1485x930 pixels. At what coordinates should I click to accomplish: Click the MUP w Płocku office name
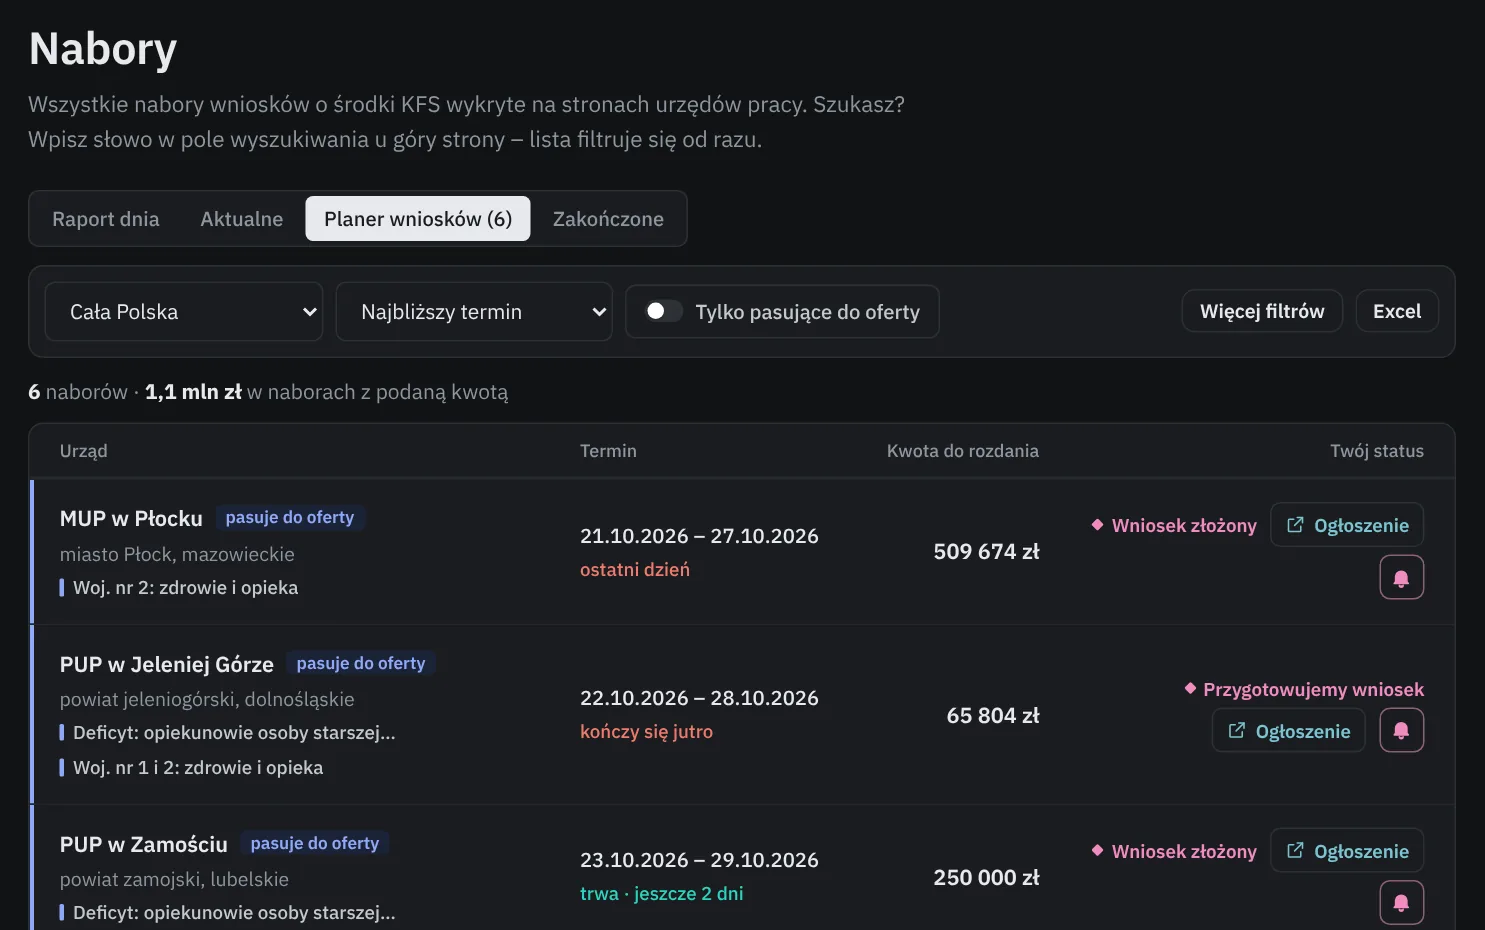(131, 518)
